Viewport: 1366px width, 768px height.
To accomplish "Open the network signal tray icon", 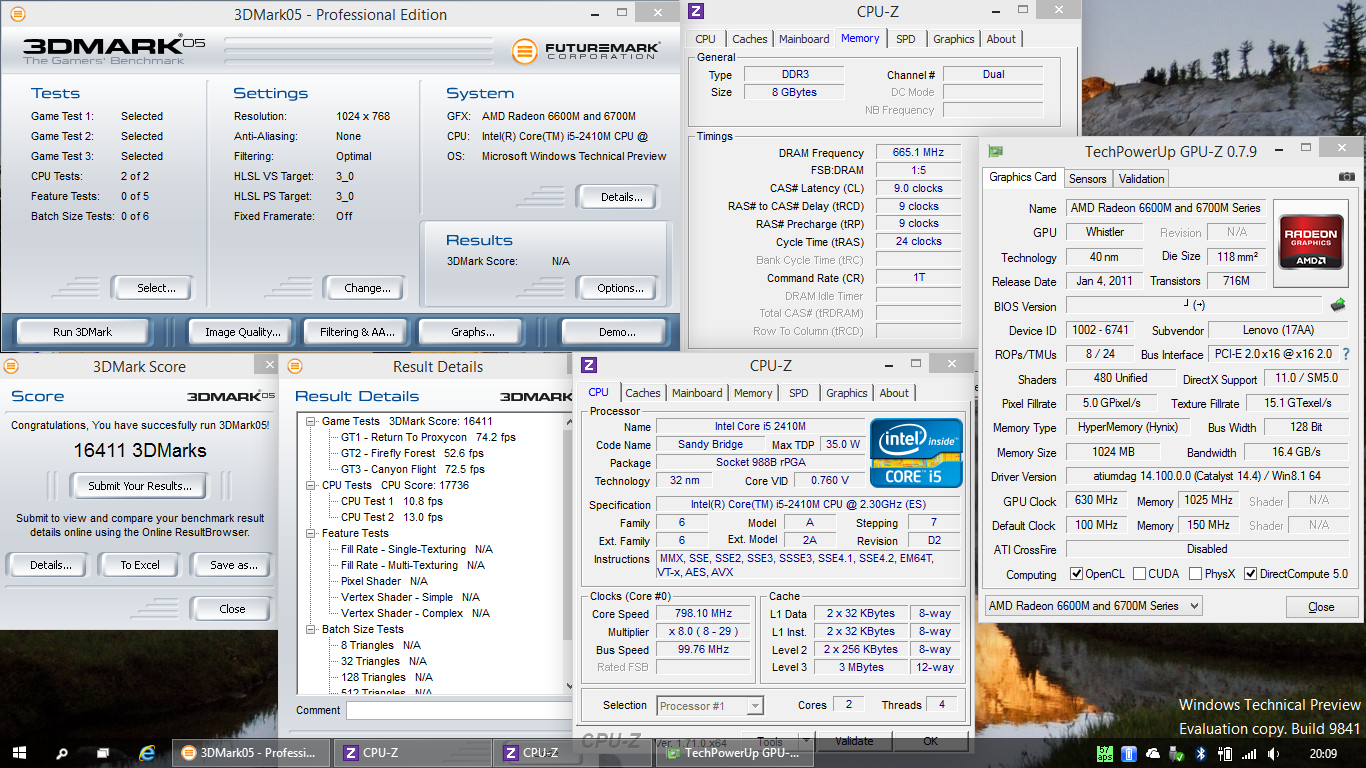I will pyautogui.click(x=1250, y=753).
